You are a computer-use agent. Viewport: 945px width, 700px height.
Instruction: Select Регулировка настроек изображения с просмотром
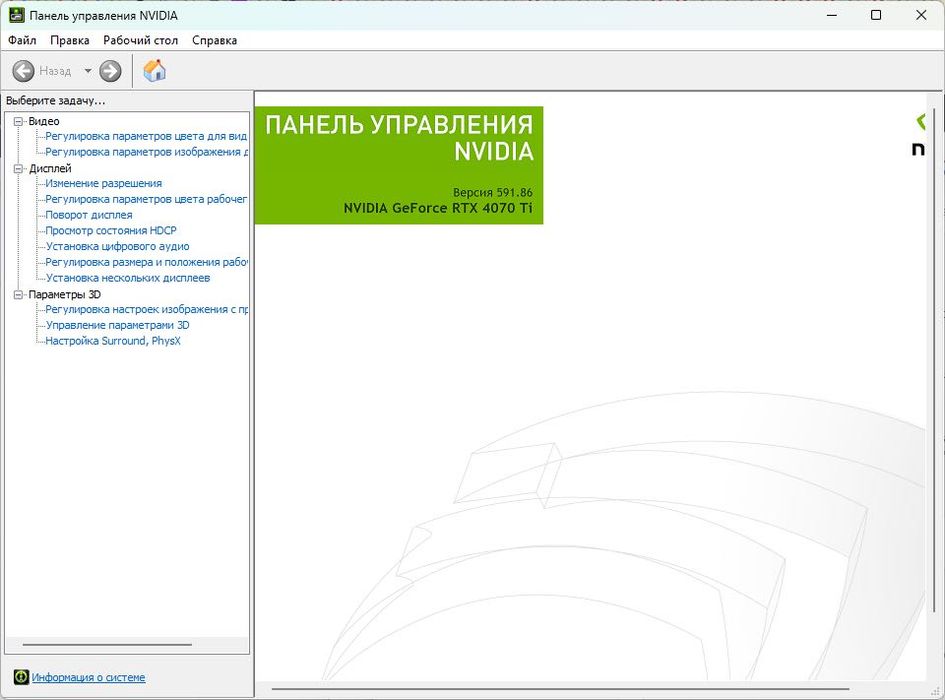pos(146,309)
